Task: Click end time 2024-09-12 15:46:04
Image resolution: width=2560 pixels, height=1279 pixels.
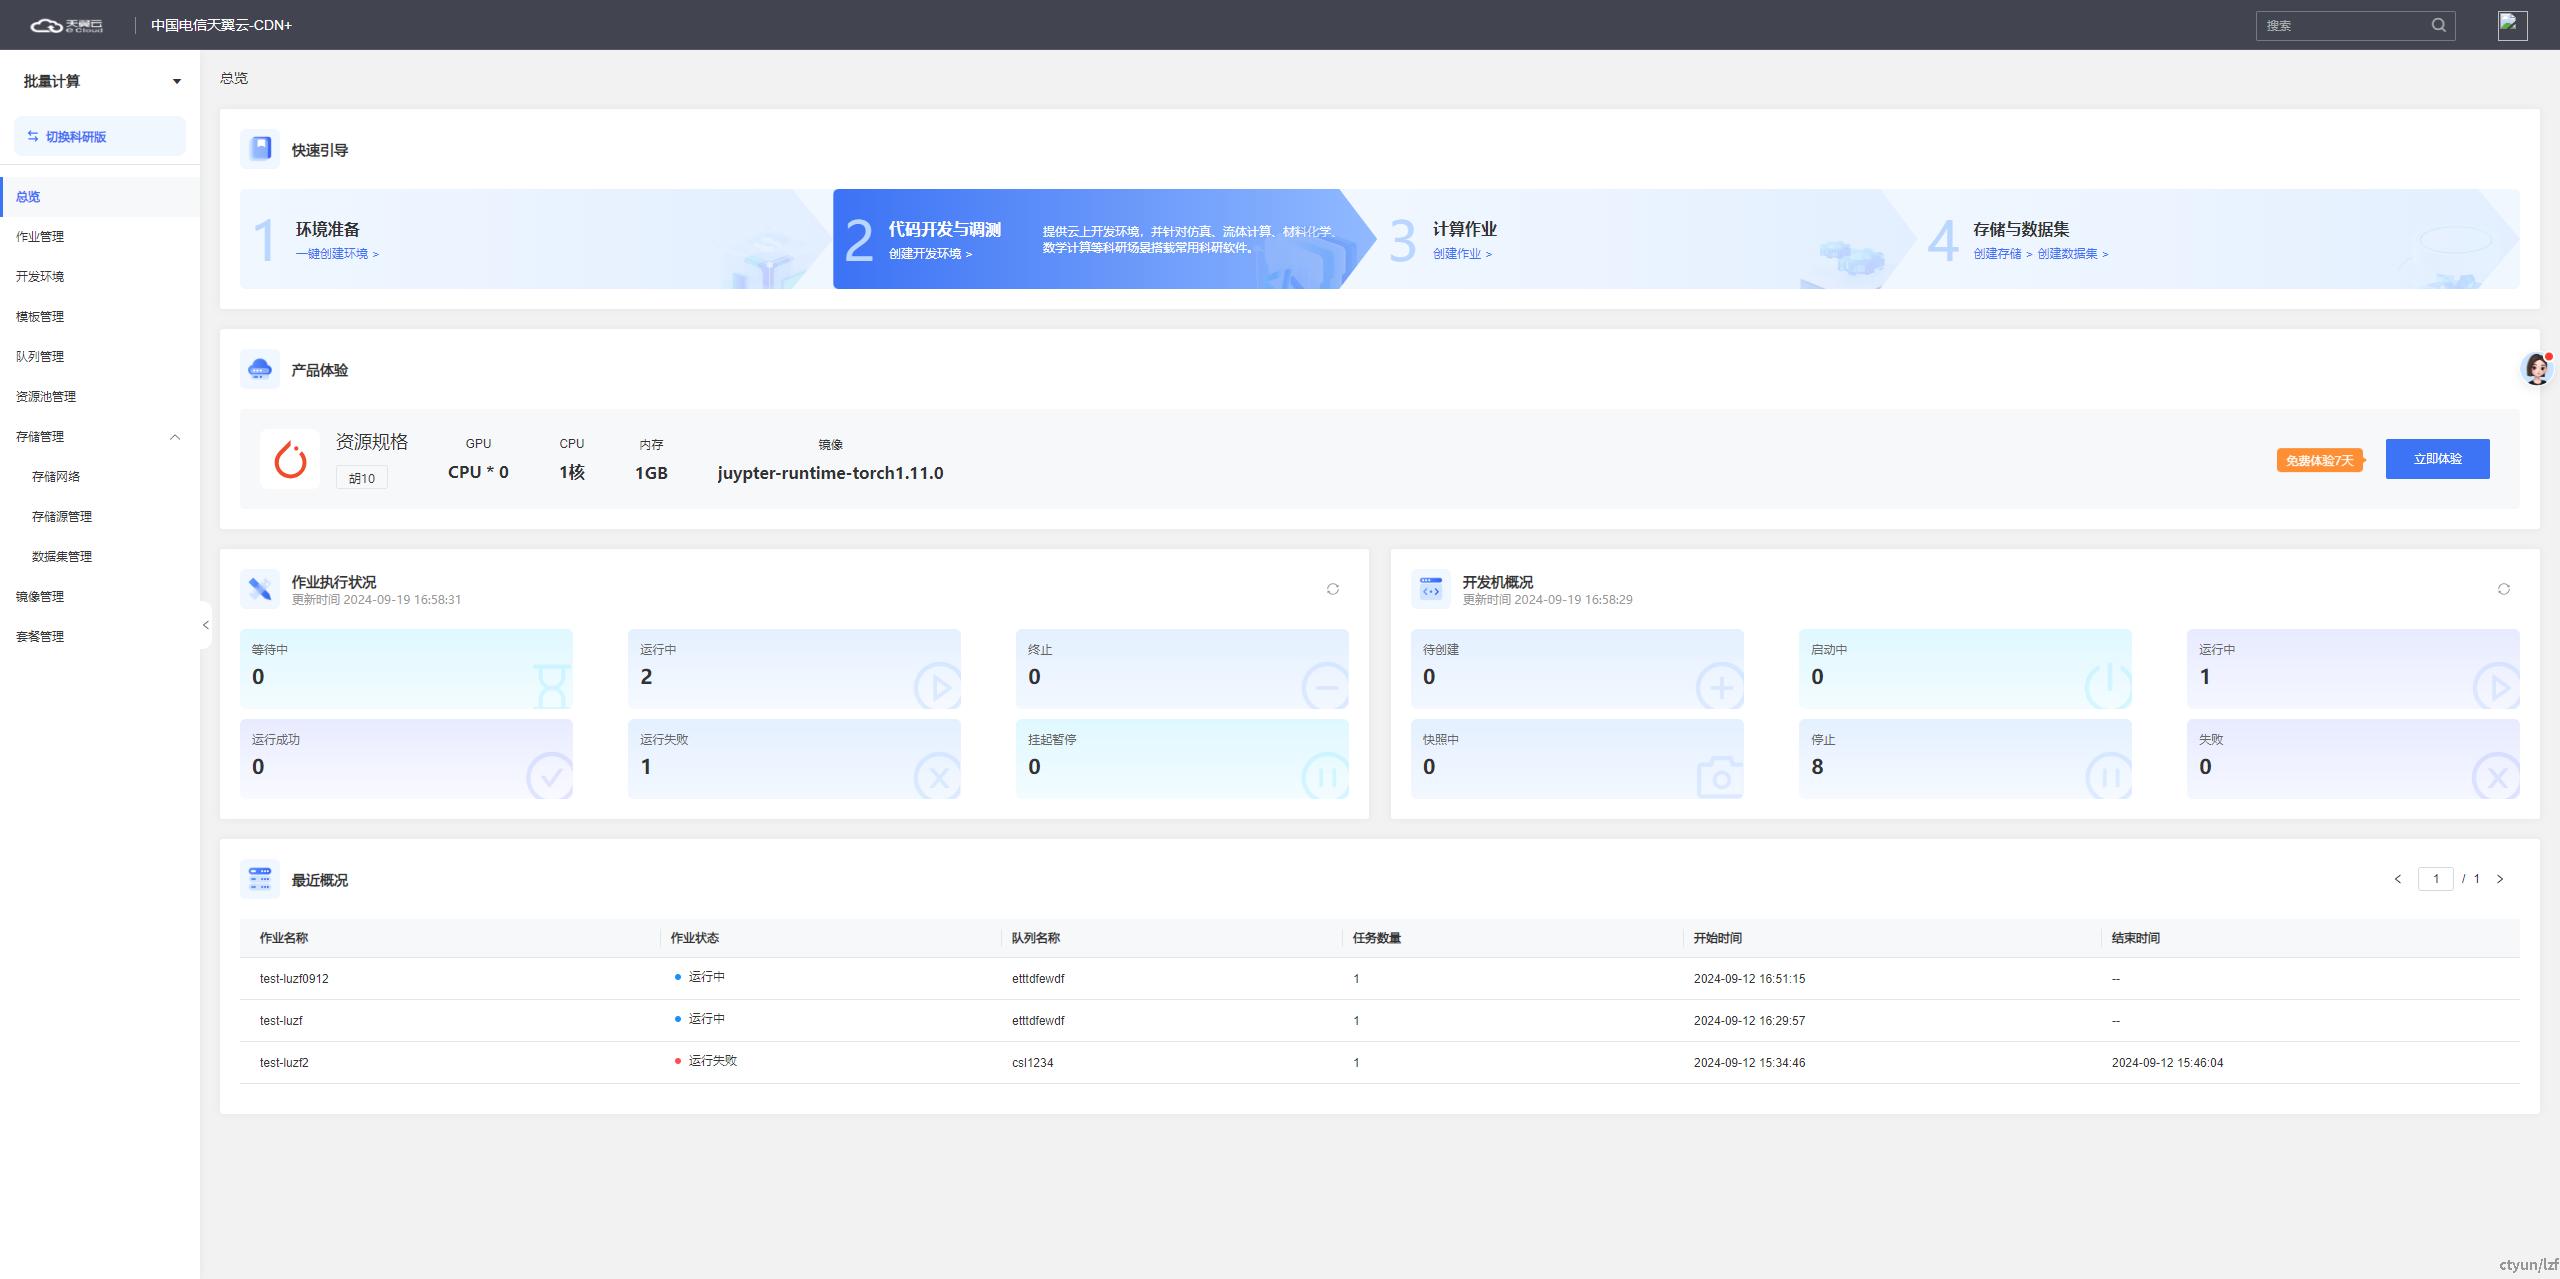Action: pos(2167,1063)
